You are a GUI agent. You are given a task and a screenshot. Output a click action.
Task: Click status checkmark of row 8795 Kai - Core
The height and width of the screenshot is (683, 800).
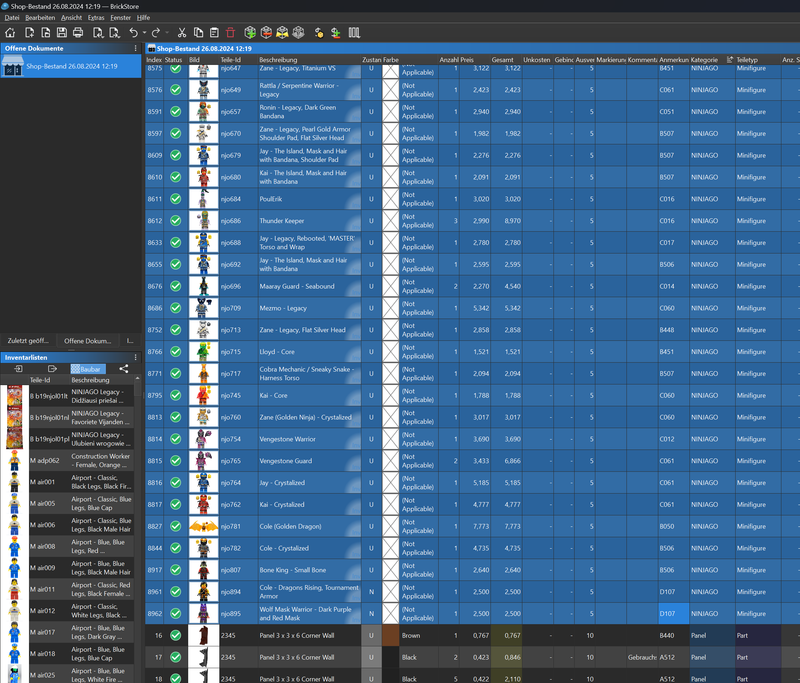[176, 395]
